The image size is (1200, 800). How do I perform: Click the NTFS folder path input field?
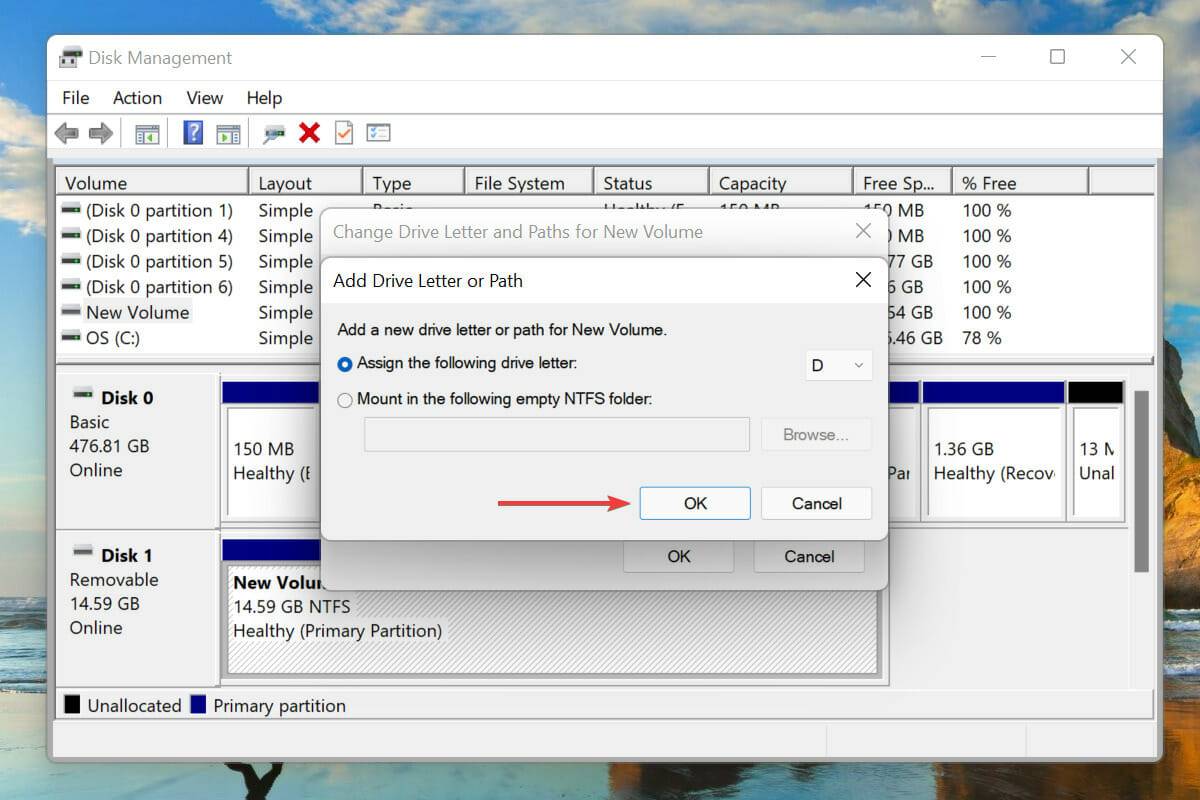[x=557, y=435]
